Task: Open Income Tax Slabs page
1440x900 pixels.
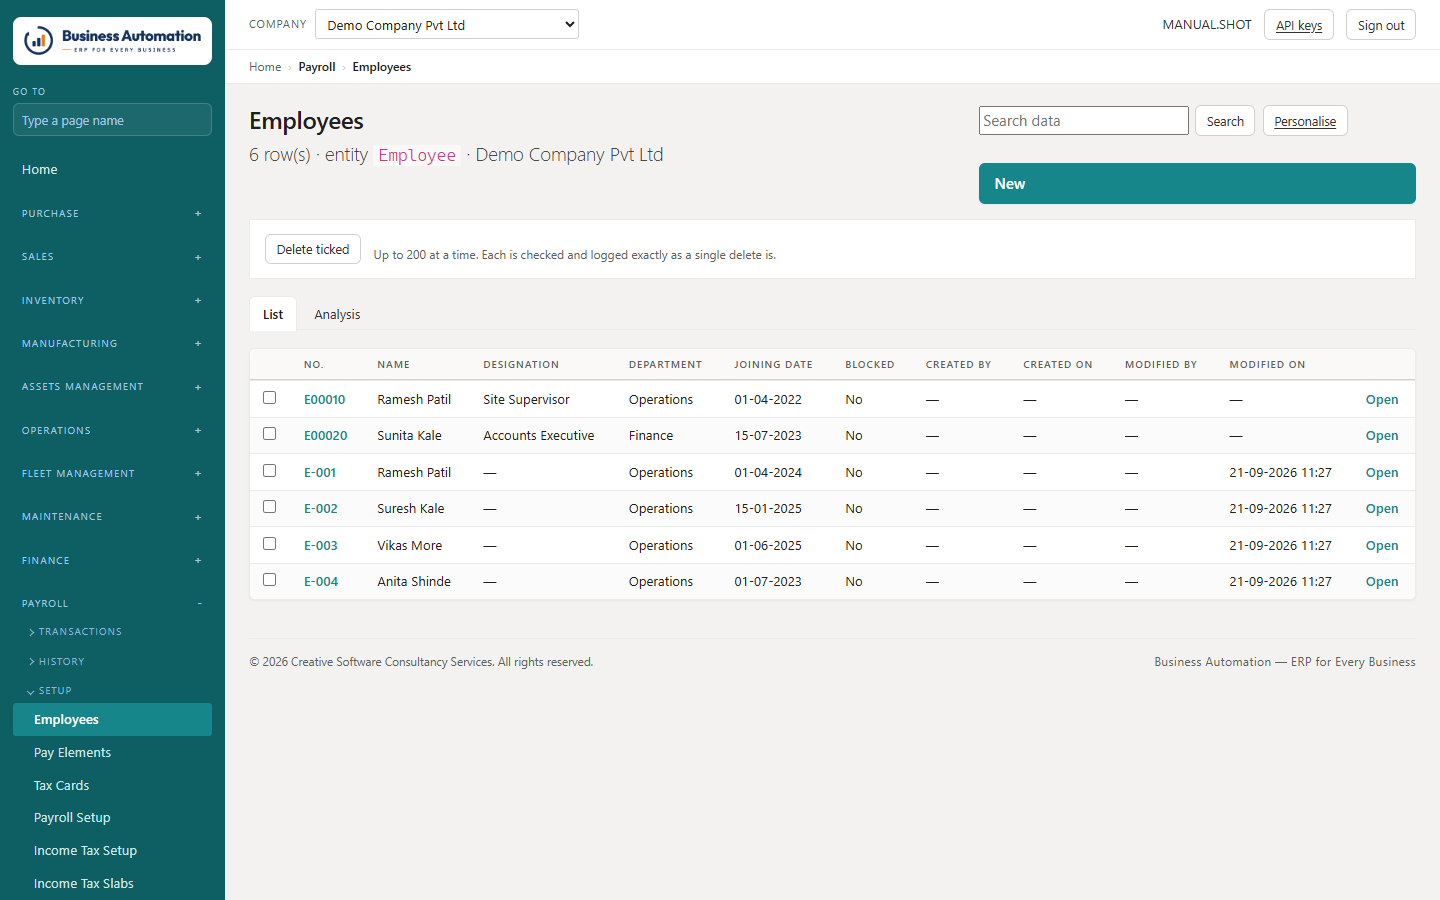Action: 112,884
